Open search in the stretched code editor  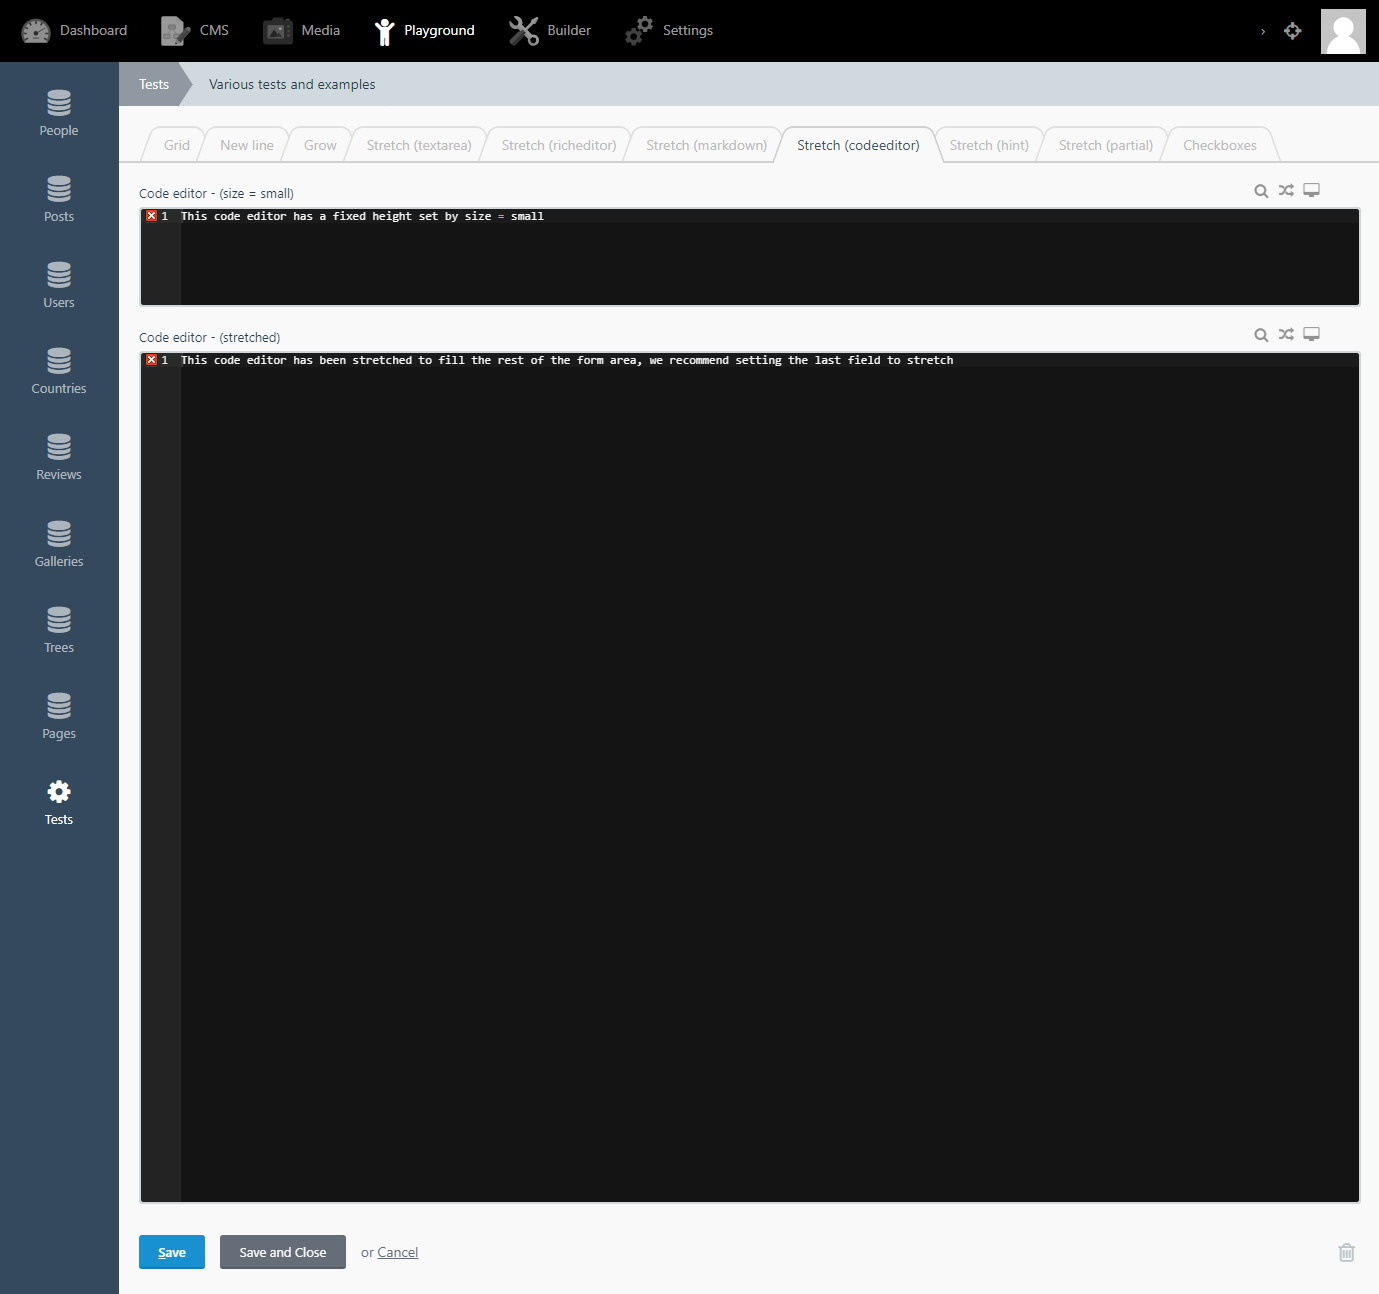pyautogui.click(x=1261, y=334)
